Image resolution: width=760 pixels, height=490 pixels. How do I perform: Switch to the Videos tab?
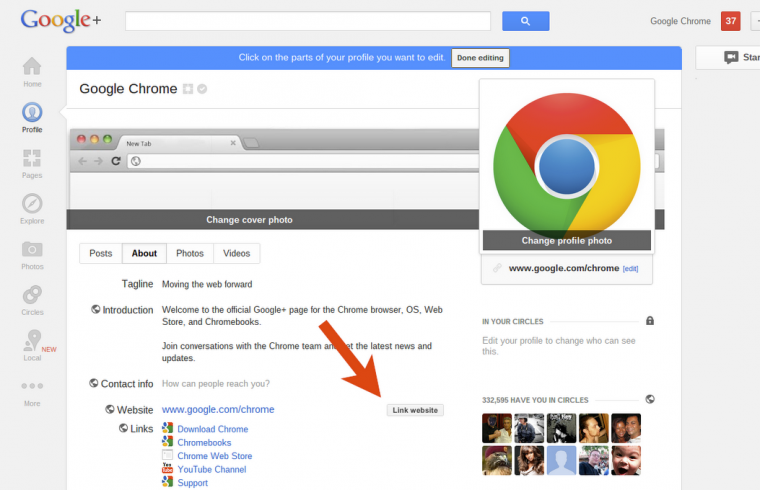(x=237, y=253)
